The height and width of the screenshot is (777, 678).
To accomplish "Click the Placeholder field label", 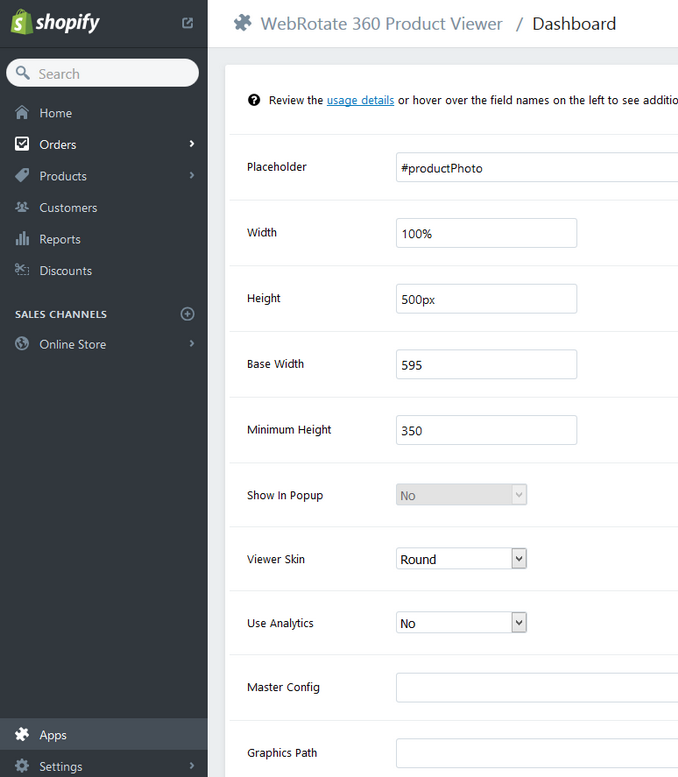I will pyautogui.click(x=277, y=167).
